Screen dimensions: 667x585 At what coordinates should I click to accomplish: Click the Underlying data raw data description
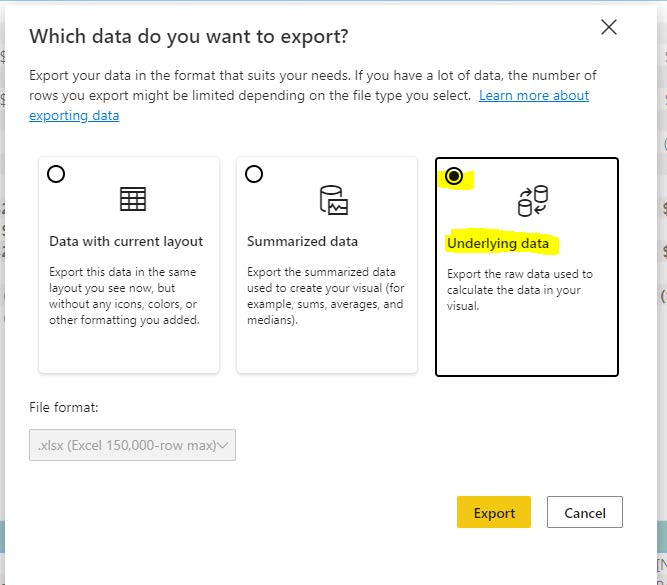coord(520,290)
